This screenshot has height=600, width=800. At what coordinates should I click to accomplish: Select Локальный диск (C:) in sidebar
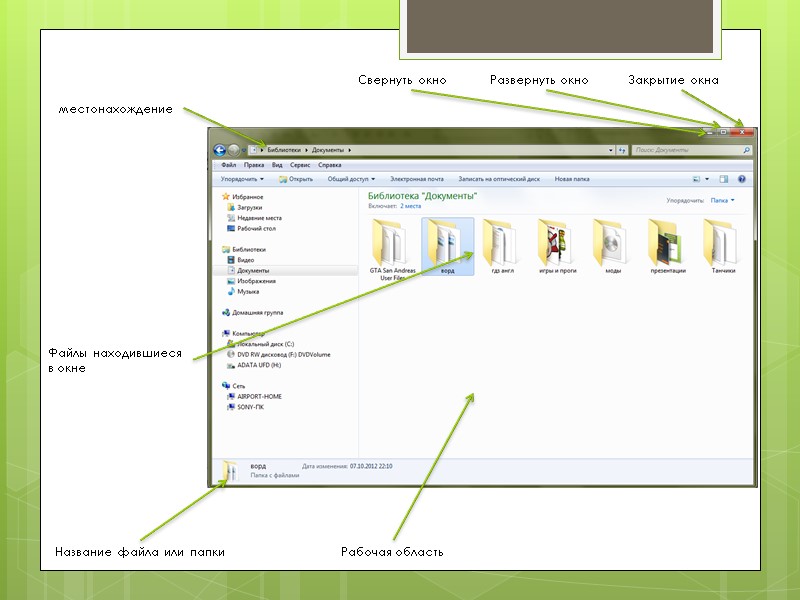[x=260, y=344]
